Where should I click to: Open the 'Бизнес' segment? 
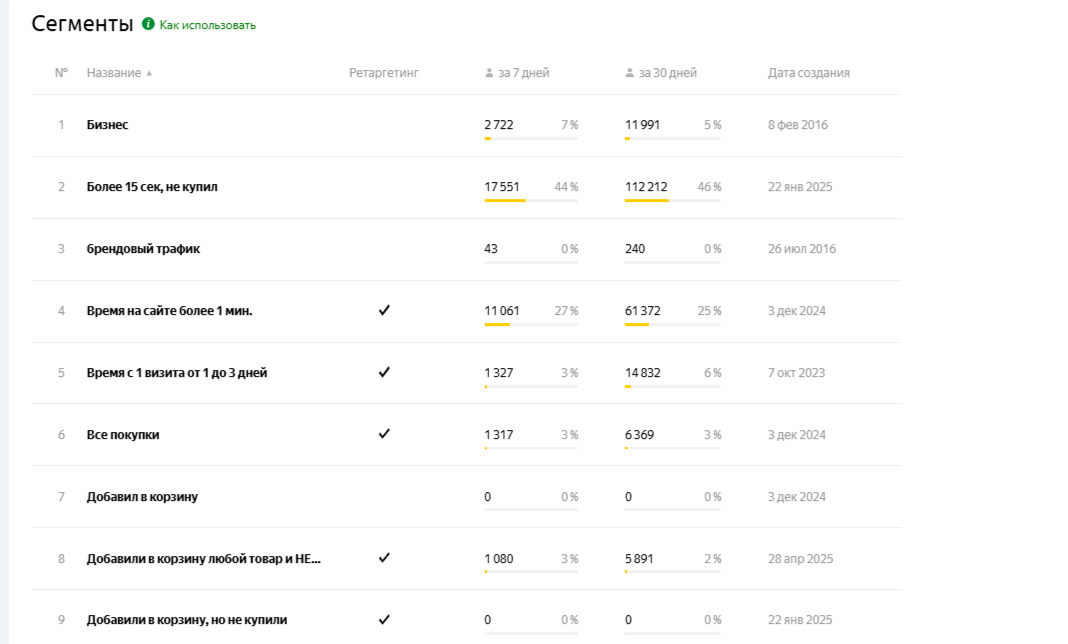click(107, 125)
